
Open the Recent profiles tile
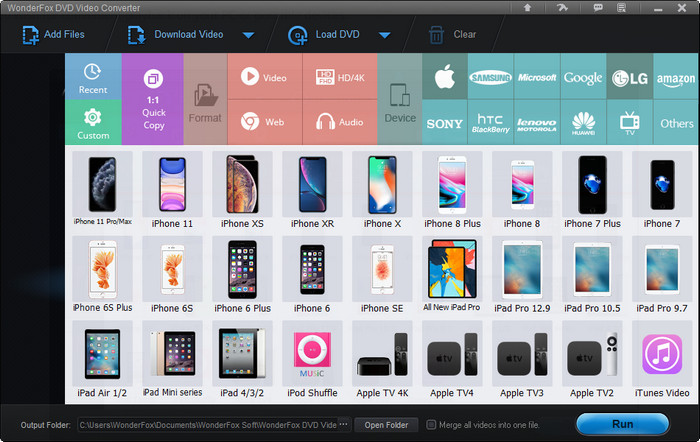(x=93, y=76)
